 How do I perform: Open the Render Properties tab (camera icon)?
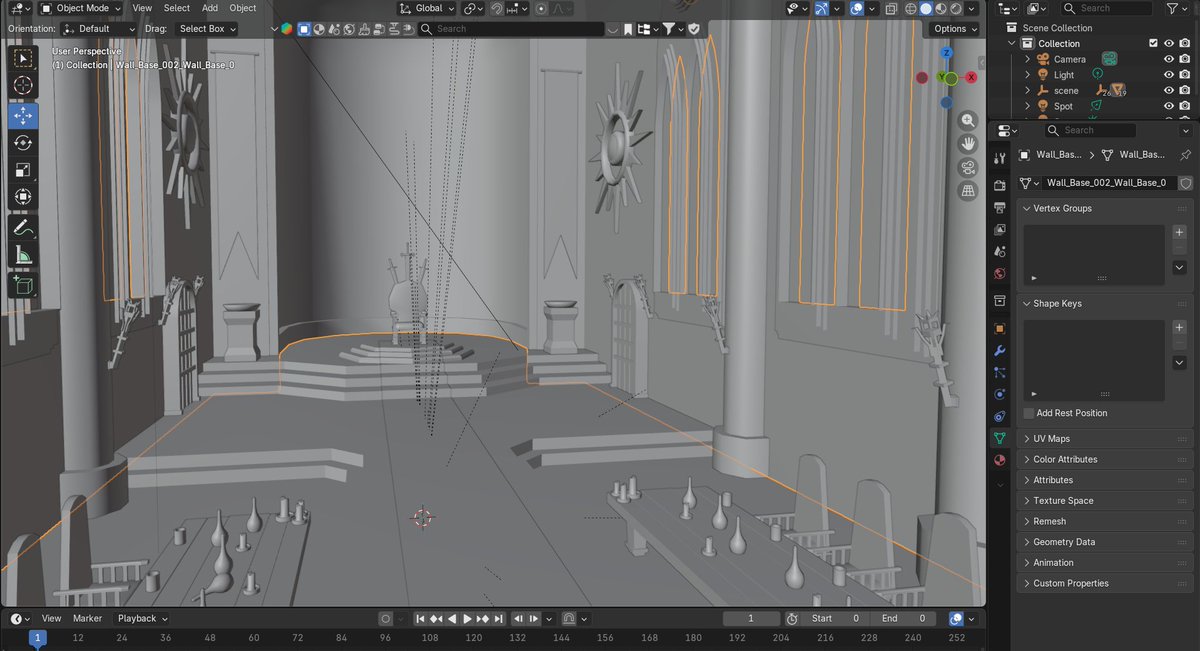click(999, 185)
